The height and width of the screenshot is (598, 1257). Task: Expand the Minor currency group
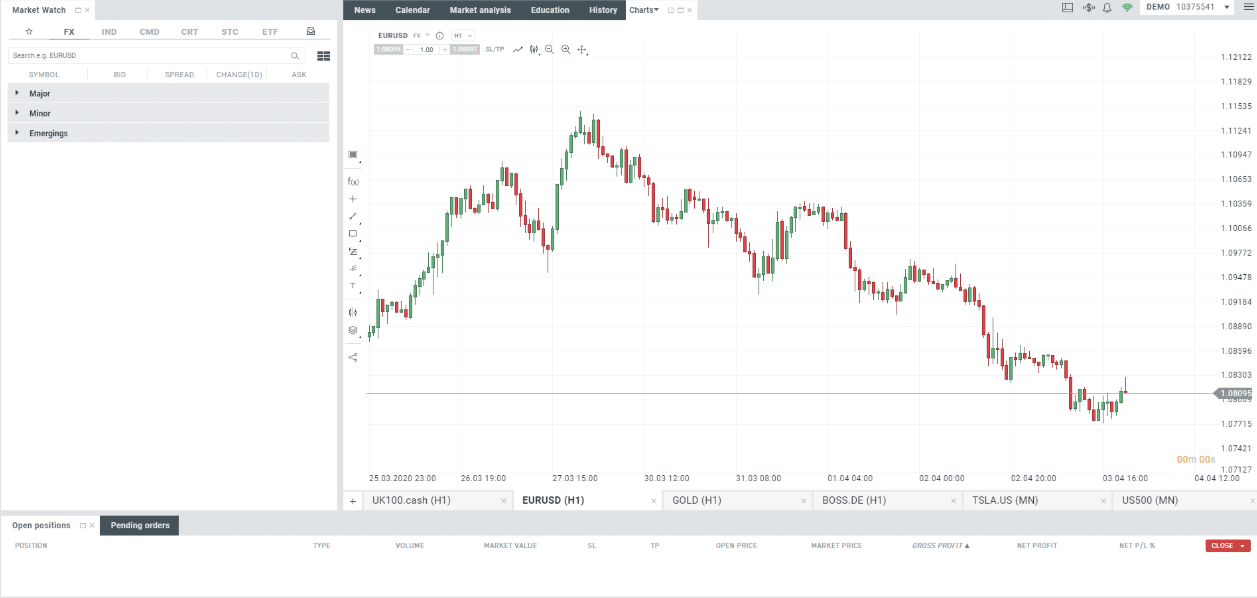(x=168, y=113)
